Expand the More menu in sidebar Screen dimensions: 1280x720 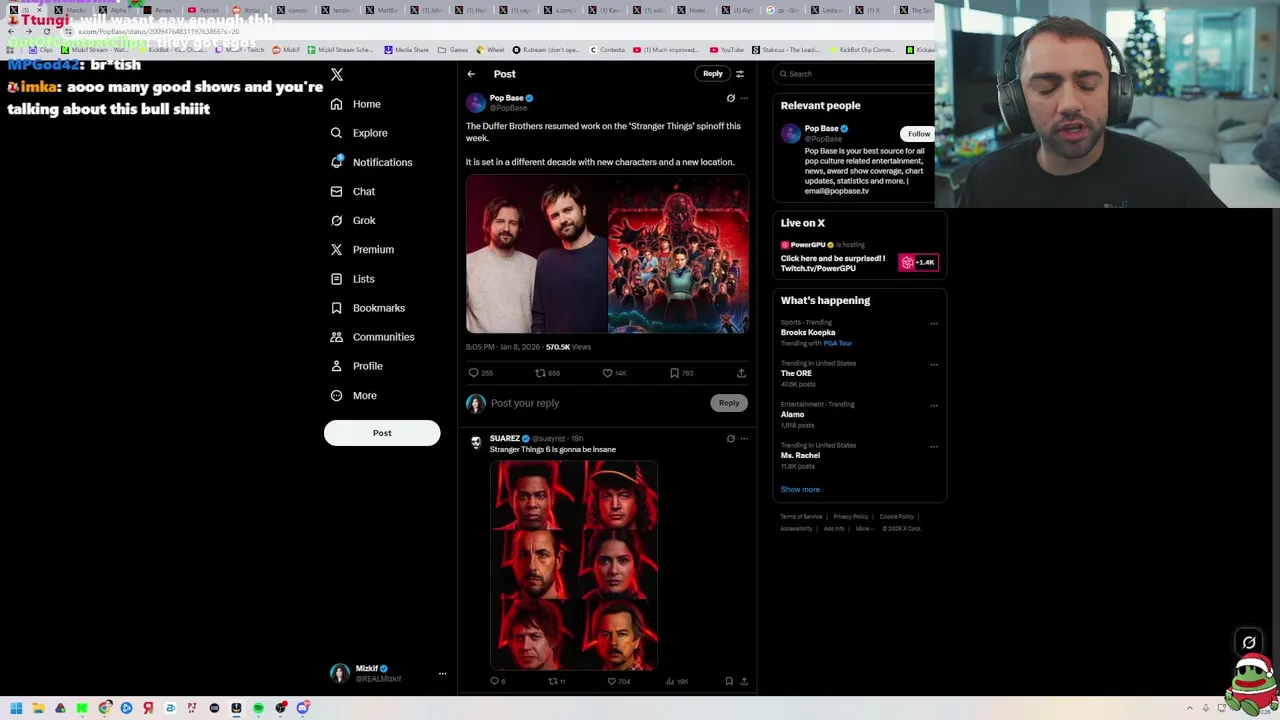354,395
